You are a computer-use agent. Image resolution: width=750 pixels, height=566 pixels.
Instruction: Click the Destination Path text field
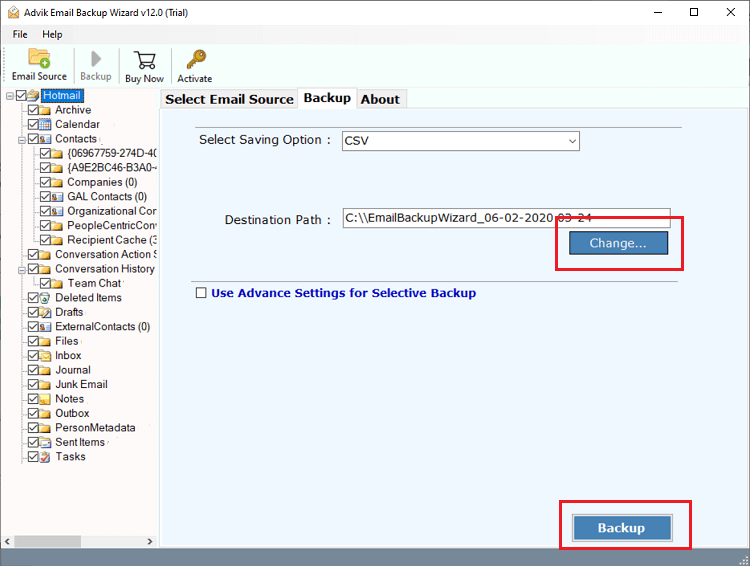506,218
